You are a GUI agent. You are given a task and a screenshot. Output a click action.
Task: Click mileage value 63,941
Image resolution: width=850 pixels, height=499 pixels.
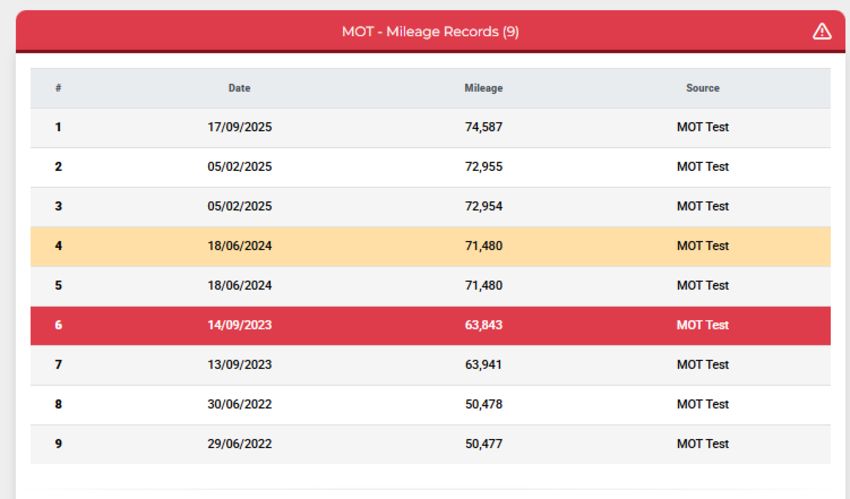[484, 365]
